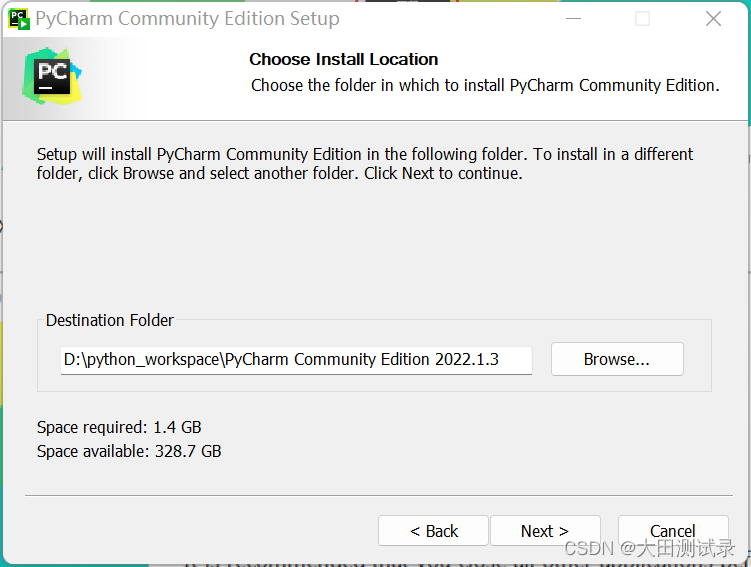Click the Browse... button

[x=617, y=359]
